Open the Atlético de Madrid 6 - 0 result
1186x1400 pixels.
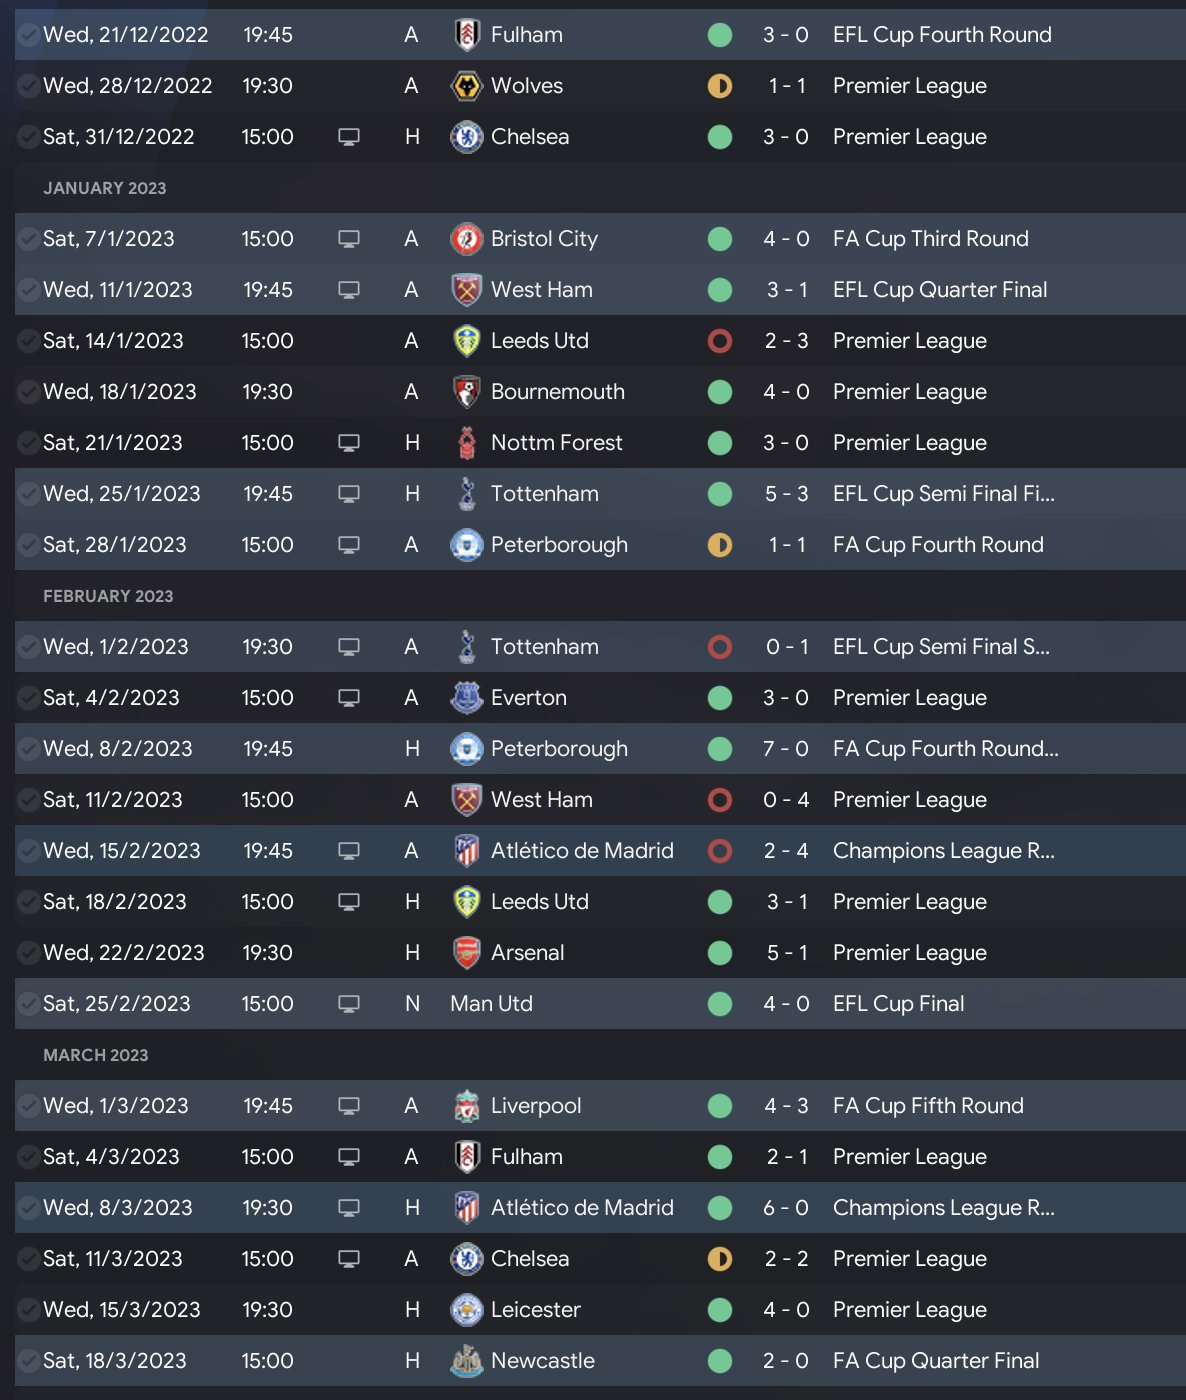(785, 1208)
